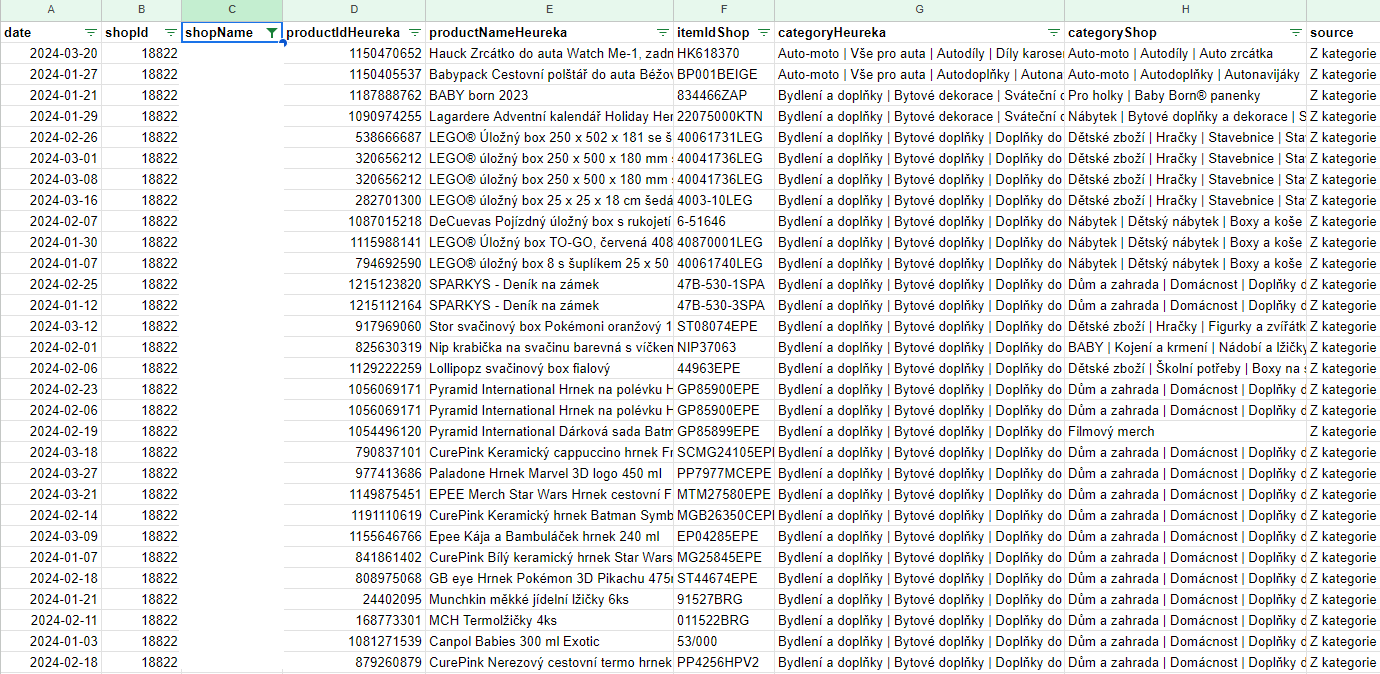The image size is (1380, 674).
Task: Select the item ID cell 53/000
Action: coord(724,642)
